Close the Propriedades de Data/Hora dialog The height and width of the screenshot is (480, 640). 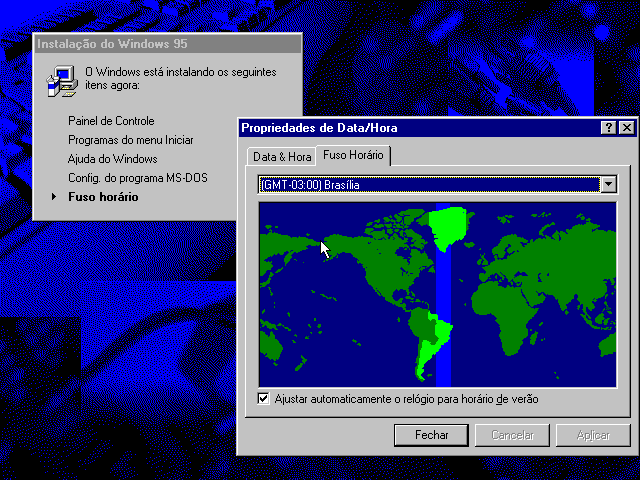tap(627, 128)
